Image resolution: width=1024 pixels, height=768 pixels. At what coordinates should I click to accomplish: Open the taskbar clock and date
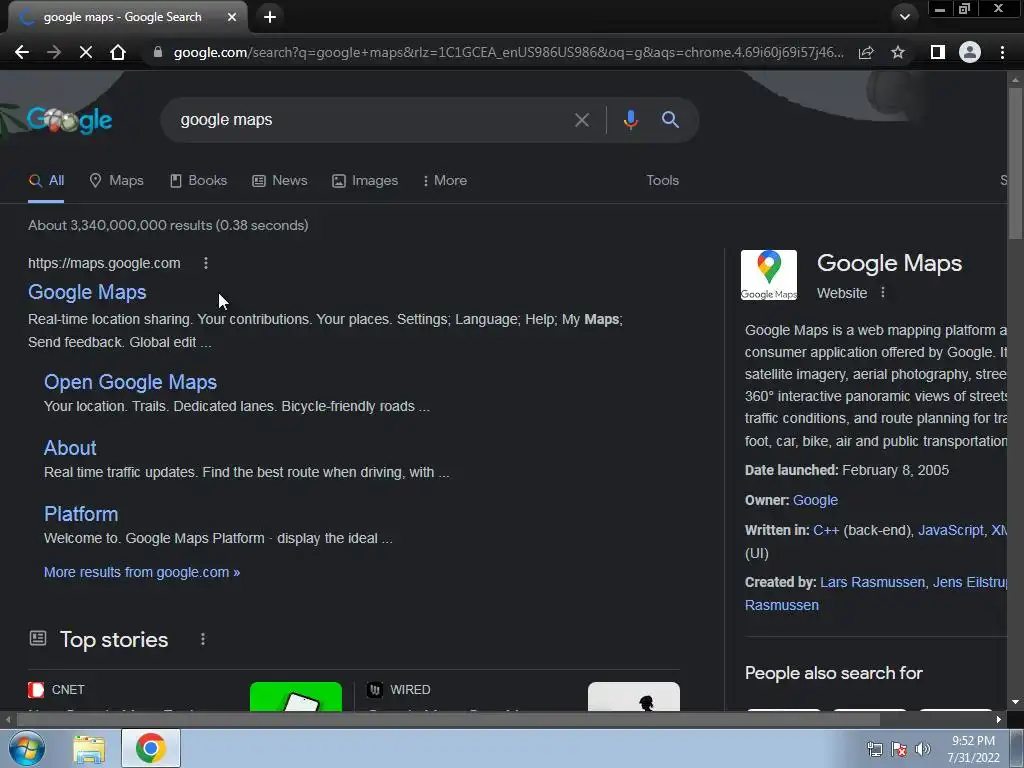974,749
